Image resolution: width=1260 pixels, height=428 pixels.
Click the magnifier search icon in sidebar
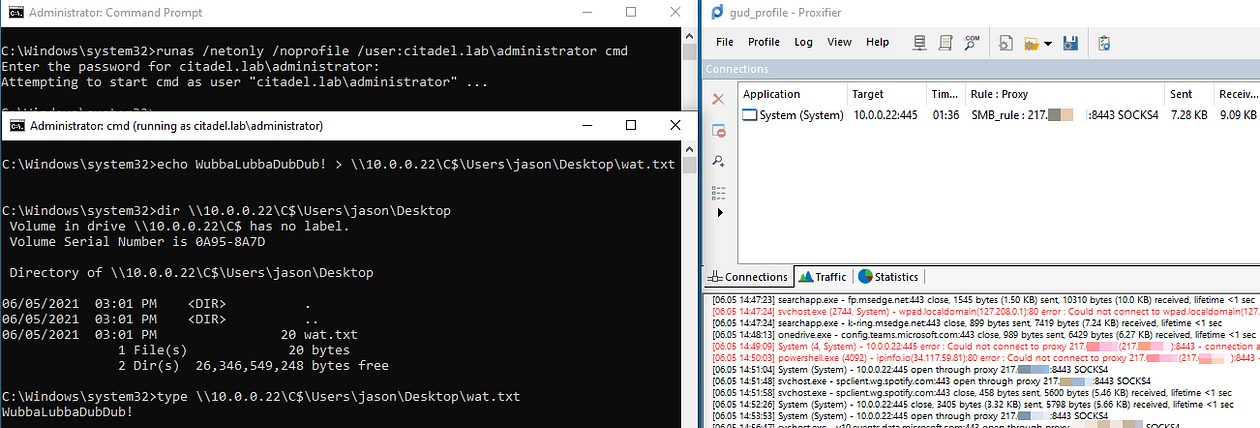coord(718,161)
